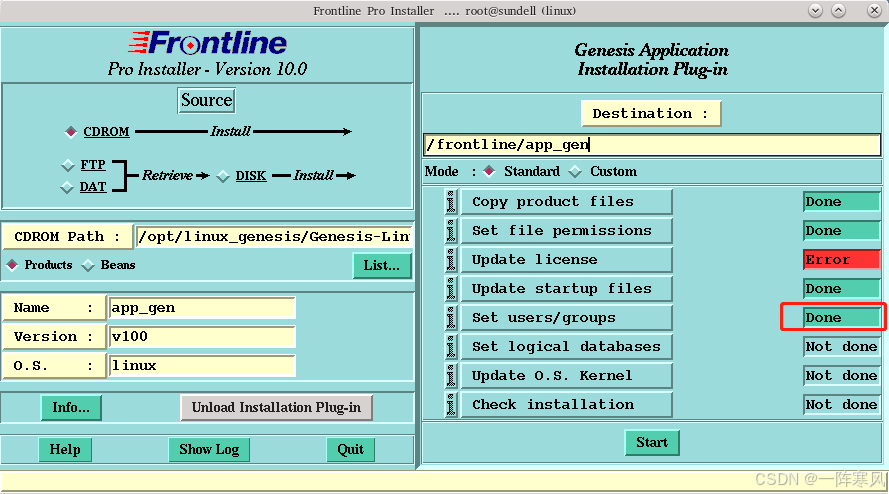
Task: Click the Destination path field
Action: coord(652,145)
